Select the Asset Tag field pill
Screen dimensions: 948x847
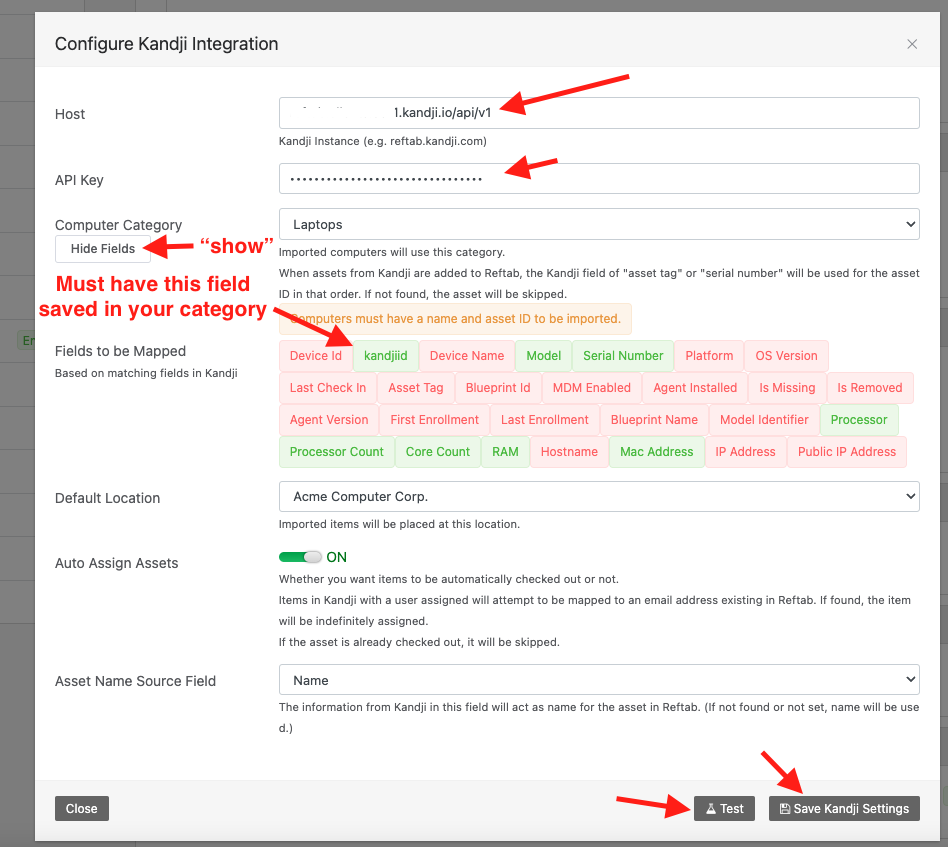point(415,387)
